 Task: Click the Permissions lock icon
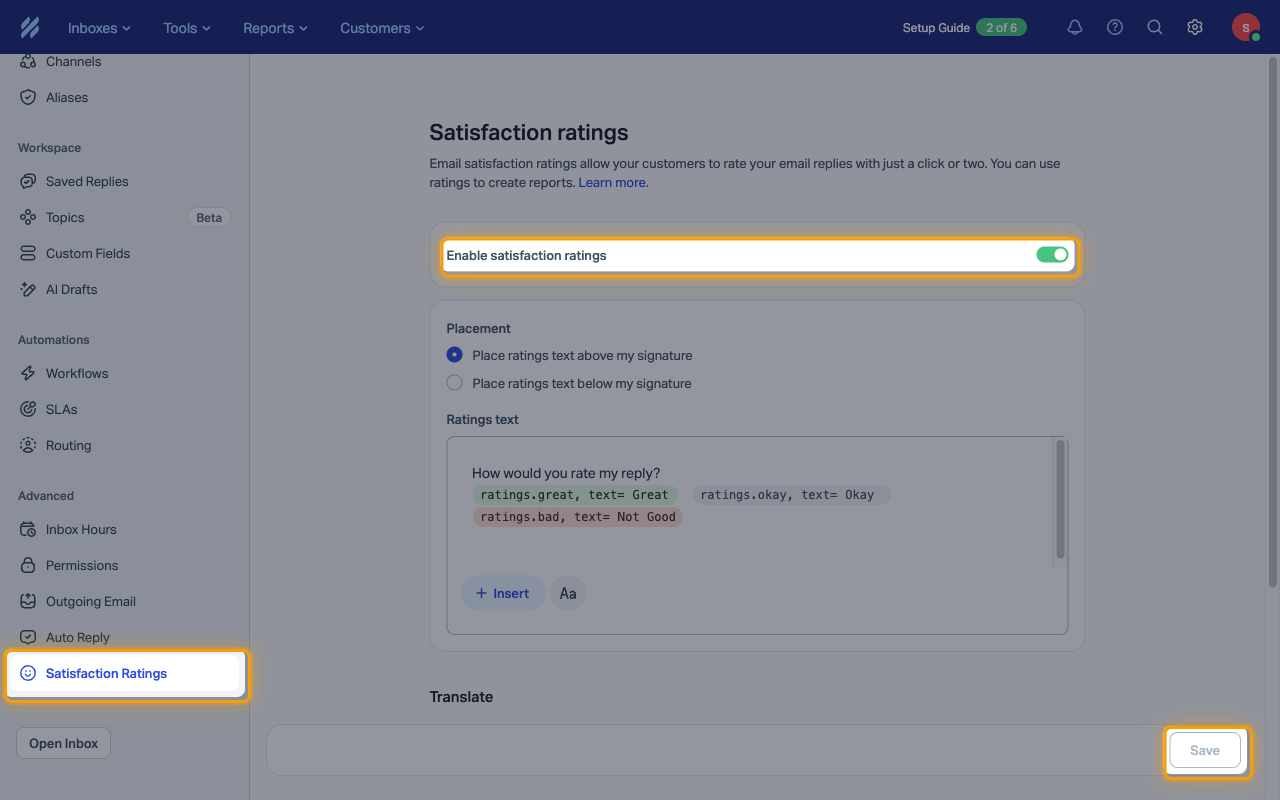pos(28,565)
